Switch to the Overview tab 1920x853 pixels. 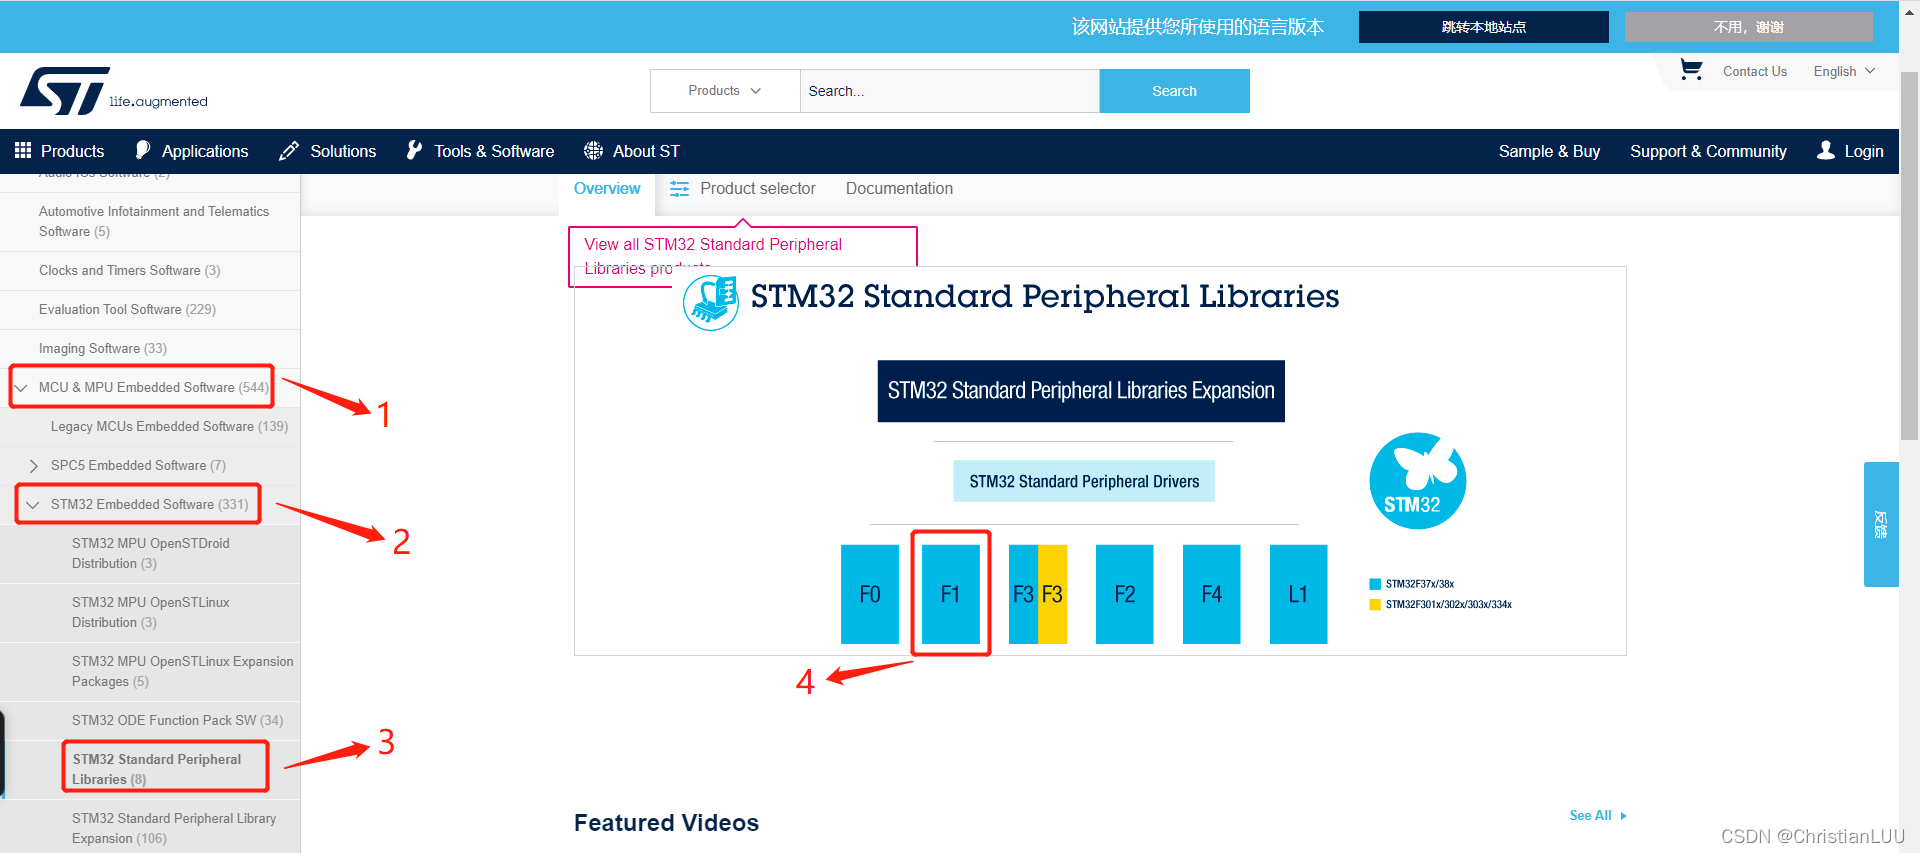(x=607, y=189)
